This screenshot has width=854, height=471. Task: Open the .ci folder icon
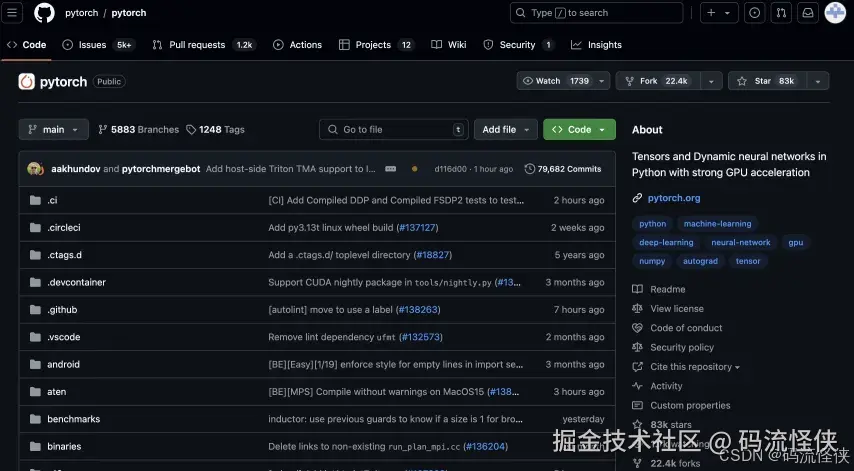[35, 200]
